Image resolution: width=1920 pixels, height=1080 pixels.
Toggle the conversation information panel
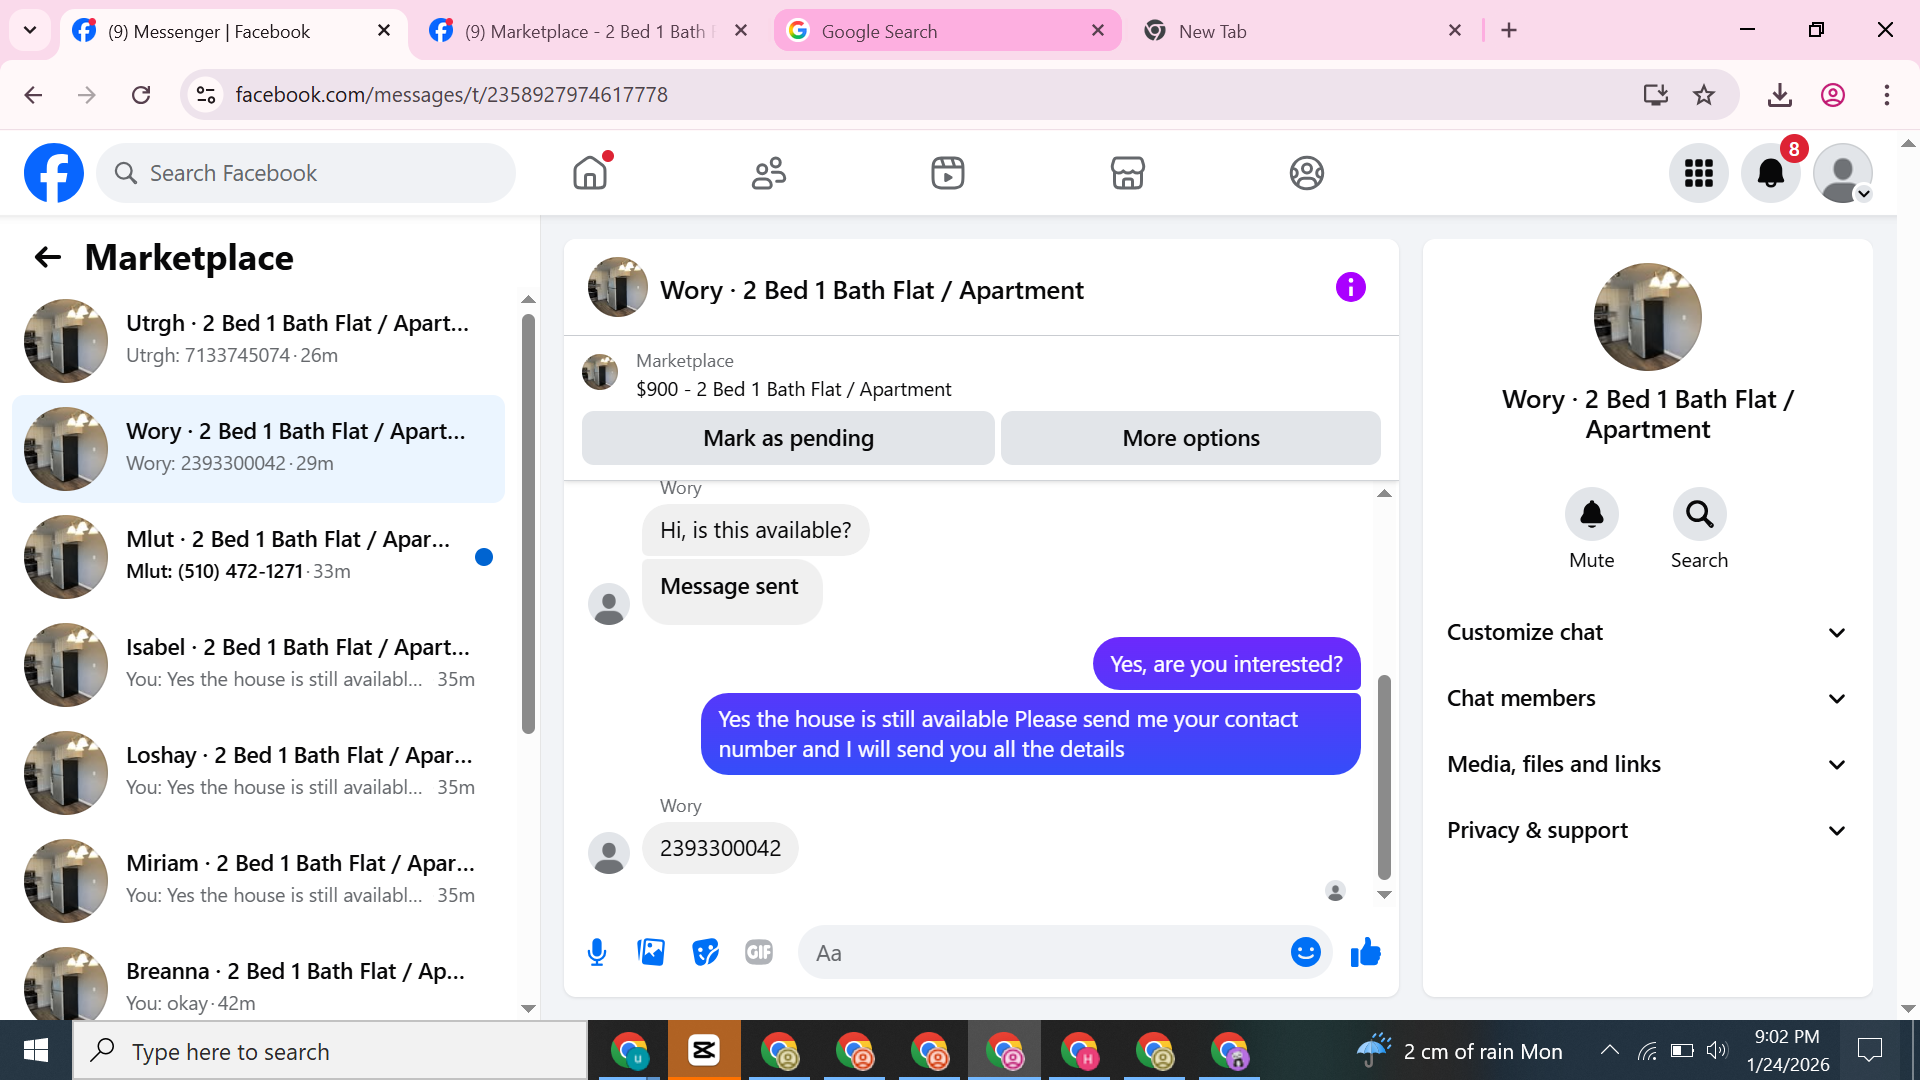pos(1350,288)
